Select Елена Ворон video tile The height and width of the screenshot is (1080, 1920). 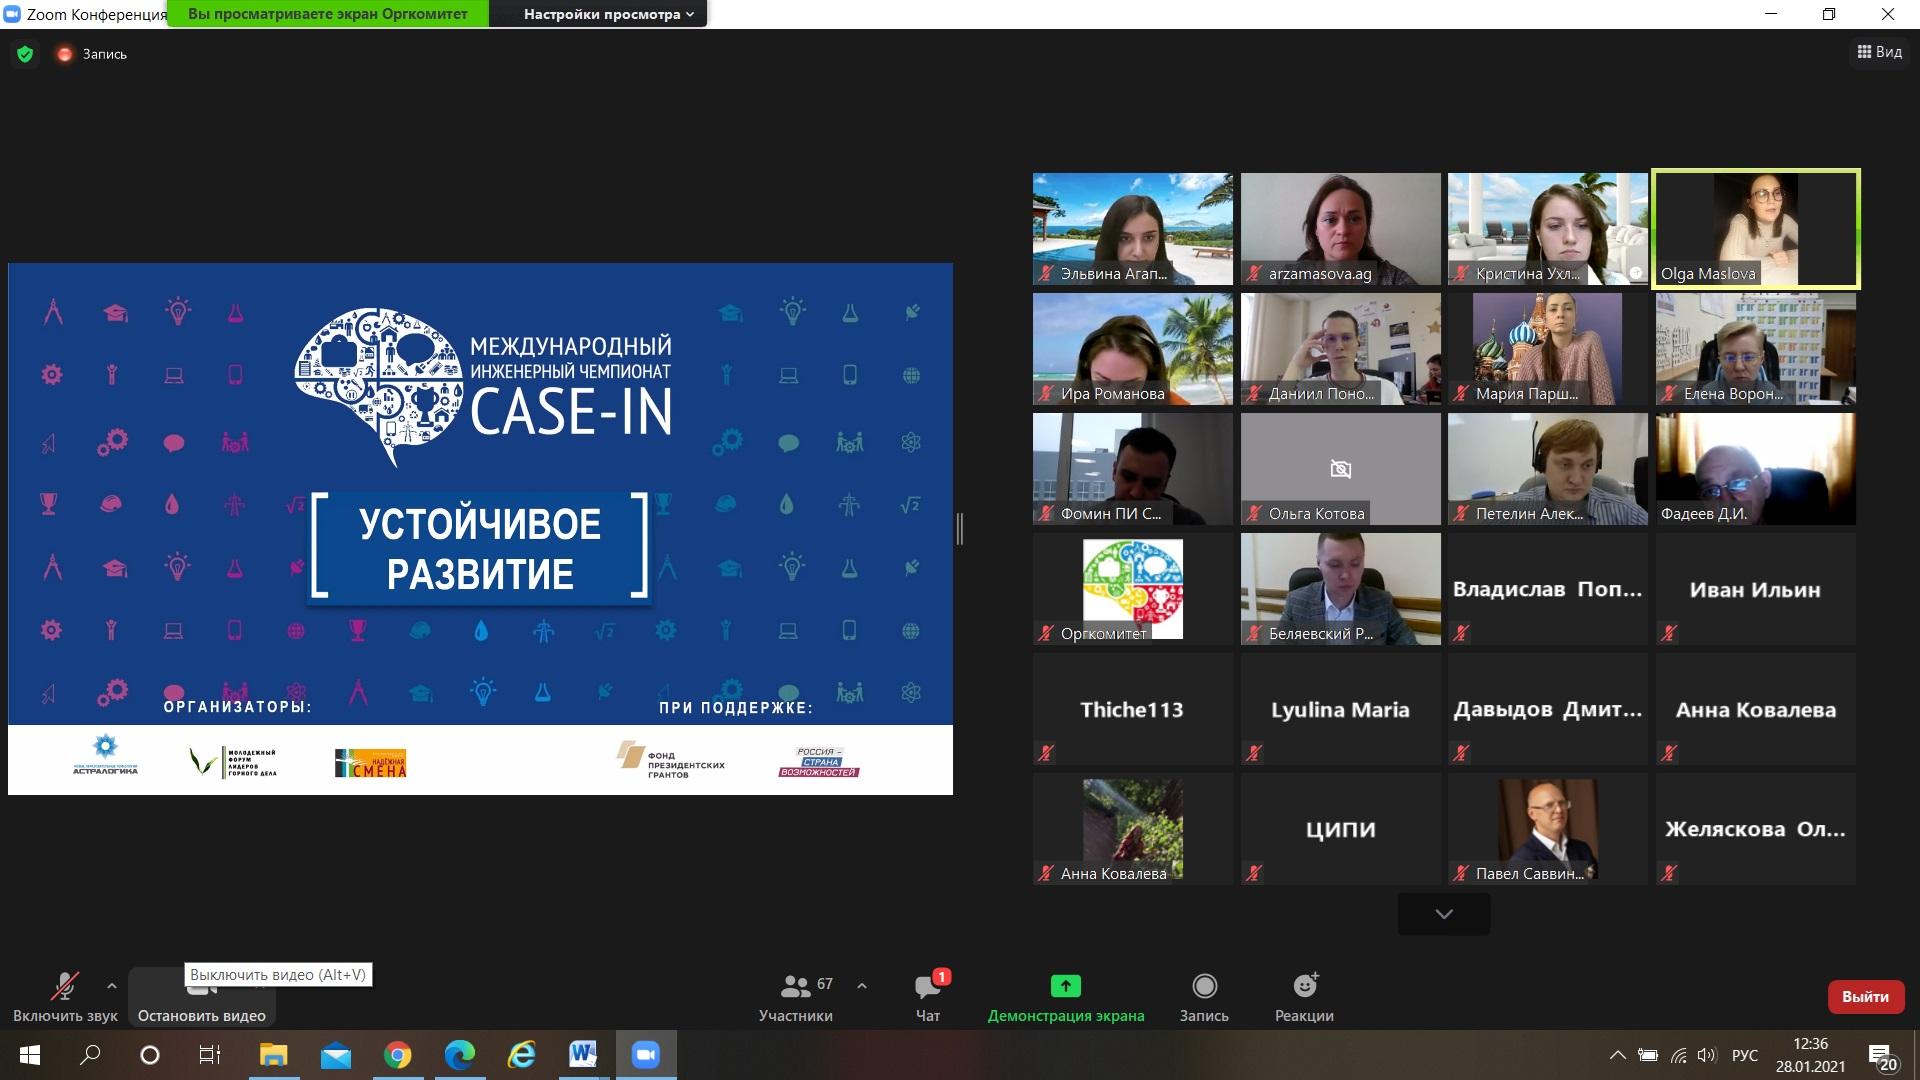1756,349
